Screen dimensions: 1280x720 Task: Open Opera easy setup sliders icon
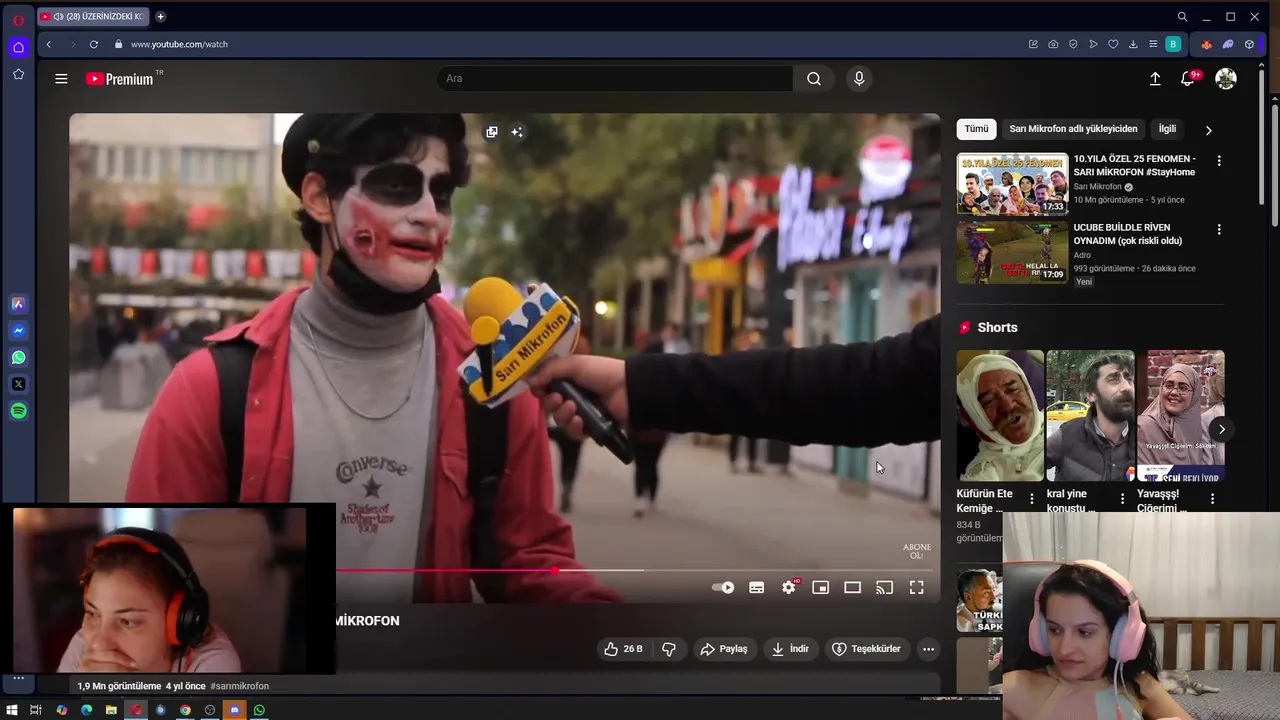pyautogui.click(x=1153, y=44)
